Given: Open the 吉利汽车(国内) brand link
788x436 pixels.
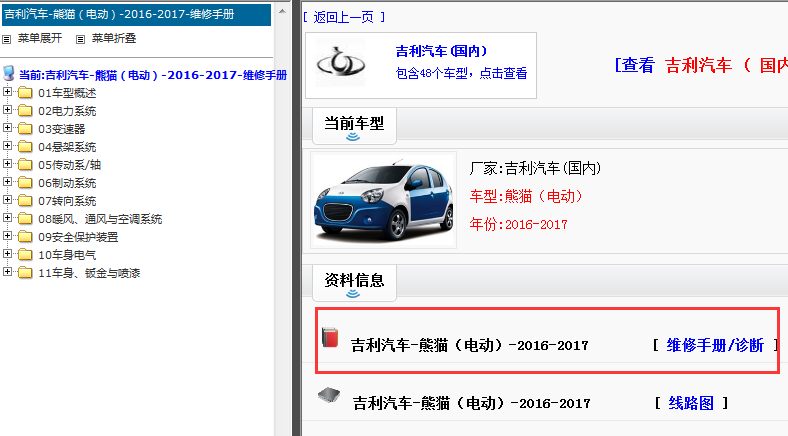Looking at the screenshot, I should click(x=441, y=51).
